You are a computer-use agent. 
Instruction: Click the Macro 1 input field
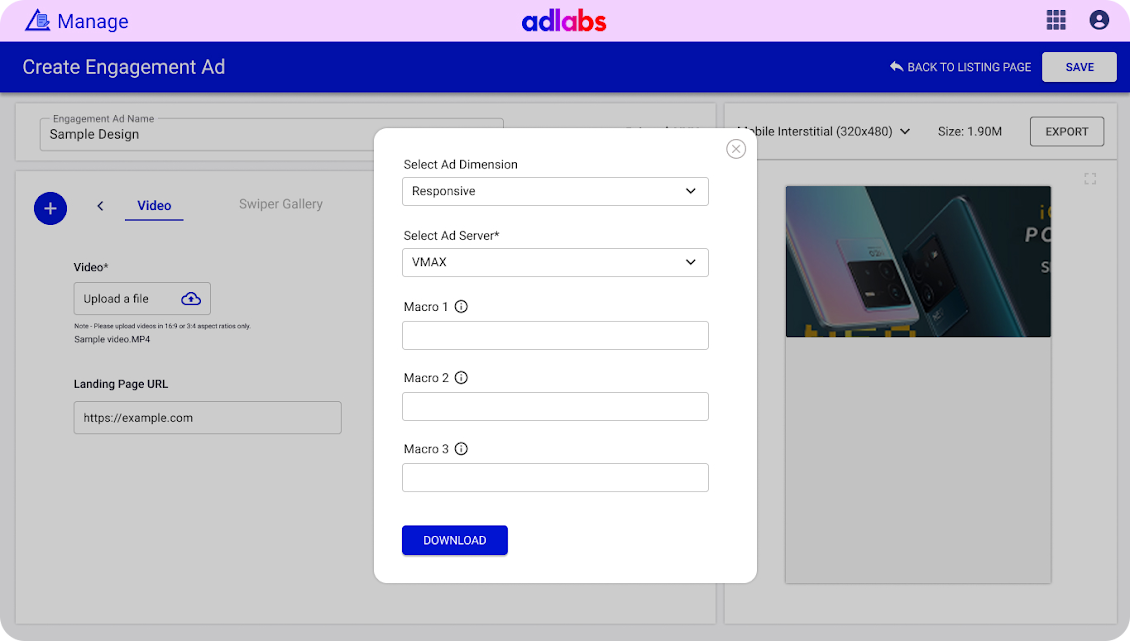coord(555,336)
